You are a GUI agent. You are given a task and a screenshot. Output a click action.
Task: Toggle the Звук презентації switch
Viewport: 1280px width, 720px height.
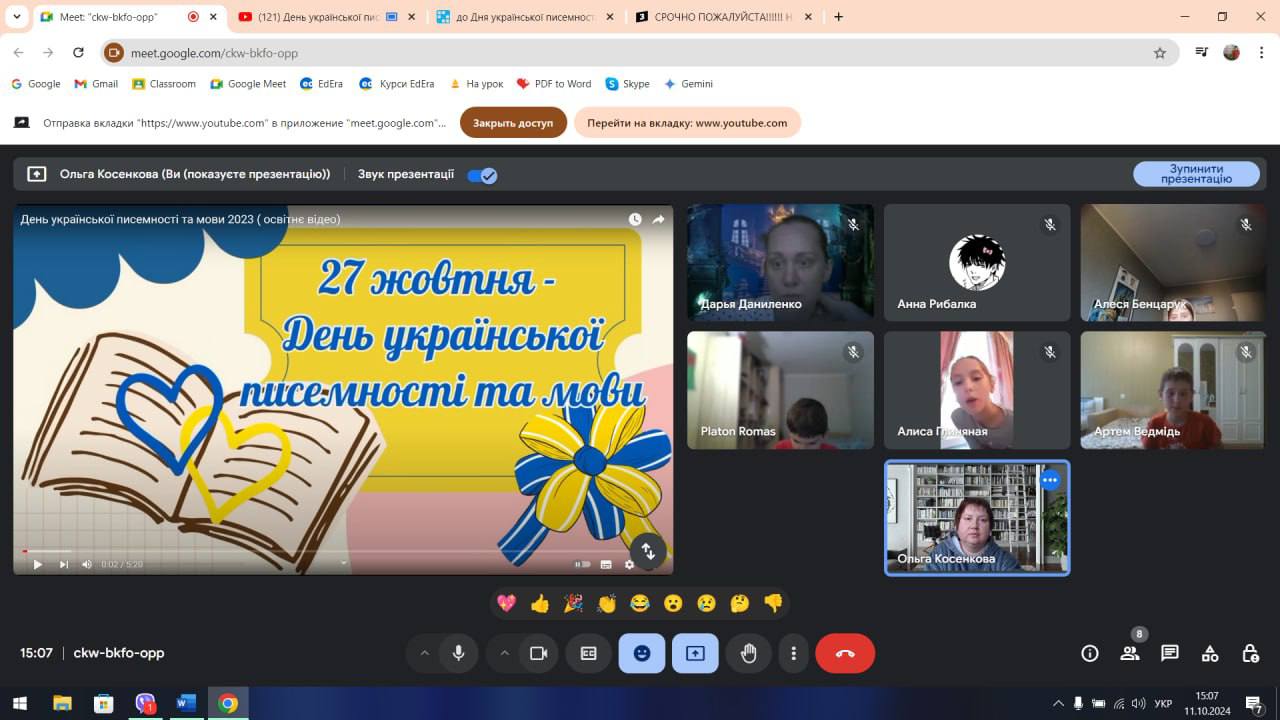[482, 175]
